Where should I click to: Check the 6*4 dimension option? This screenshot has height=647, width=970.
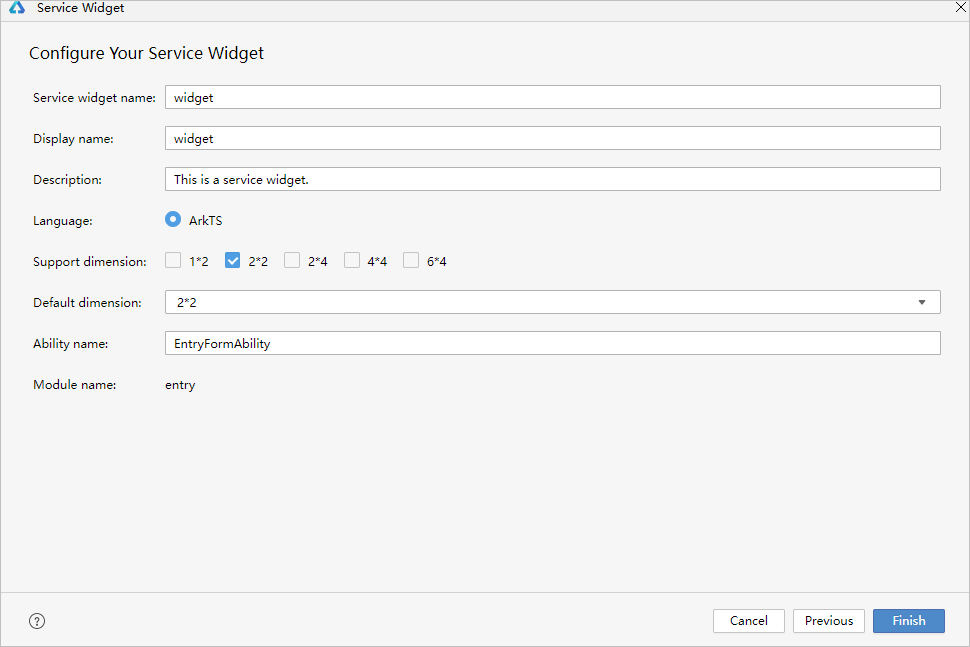point(411,261)
